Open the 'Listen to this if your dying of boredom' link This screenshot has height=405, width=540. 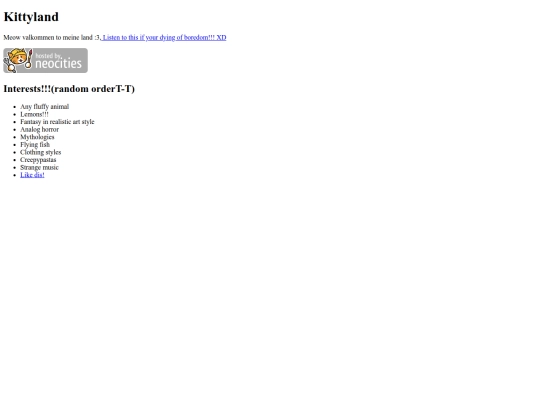pos(164,37)
